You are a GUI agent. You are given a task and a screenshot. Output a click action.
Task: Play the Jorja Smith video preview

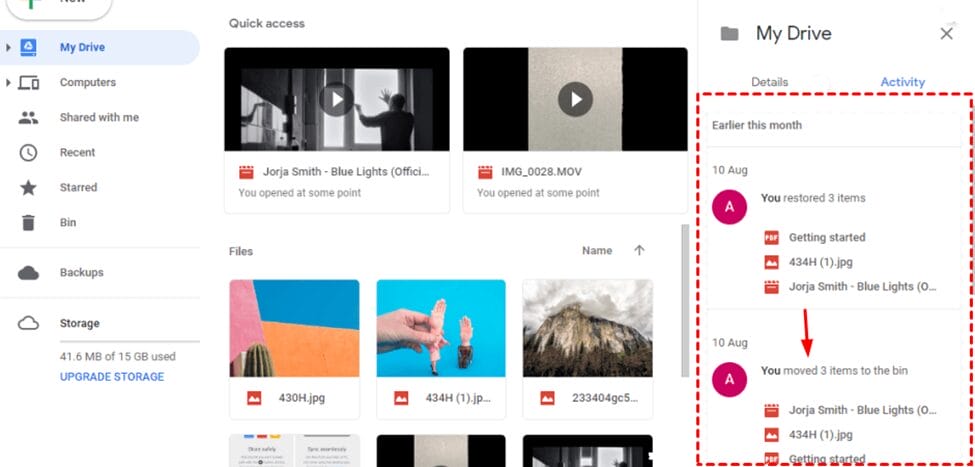tap(337, 99)
